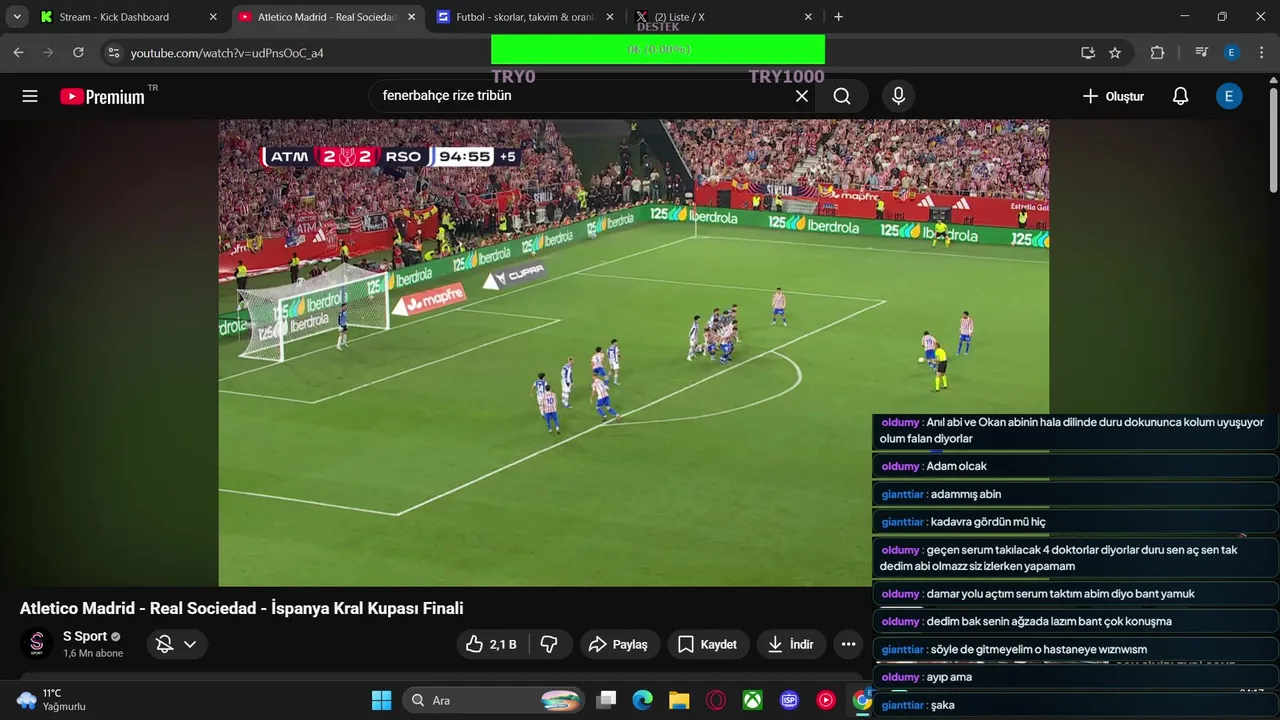Open the Chrome three-dot menu
Screen dimensions: 1280x720
pos(1261,53)
